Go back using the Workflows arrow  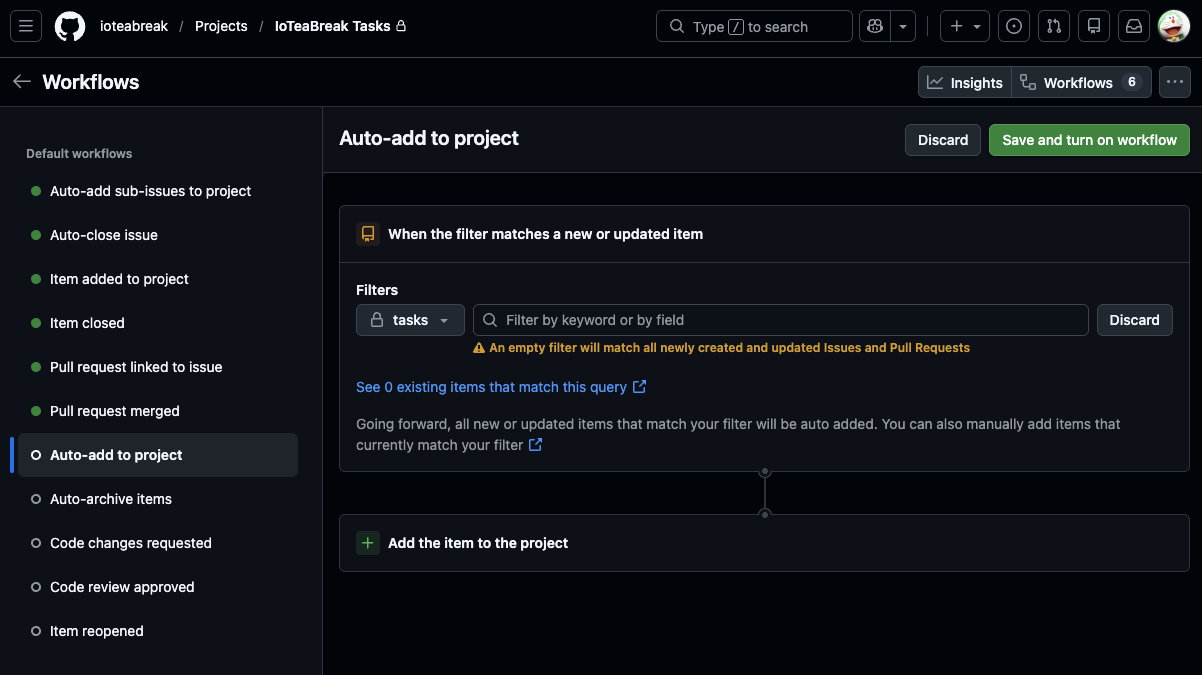22,82
